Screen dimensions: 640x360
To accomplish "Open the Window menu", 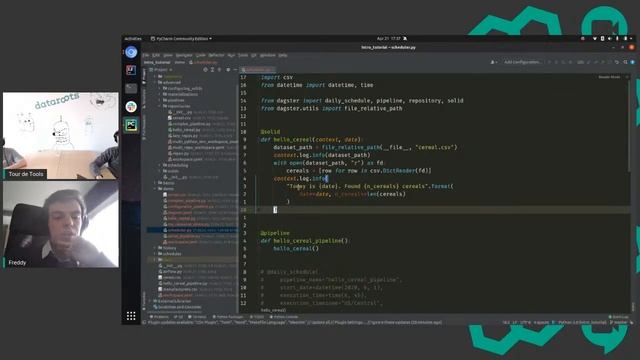I will 267,55.
